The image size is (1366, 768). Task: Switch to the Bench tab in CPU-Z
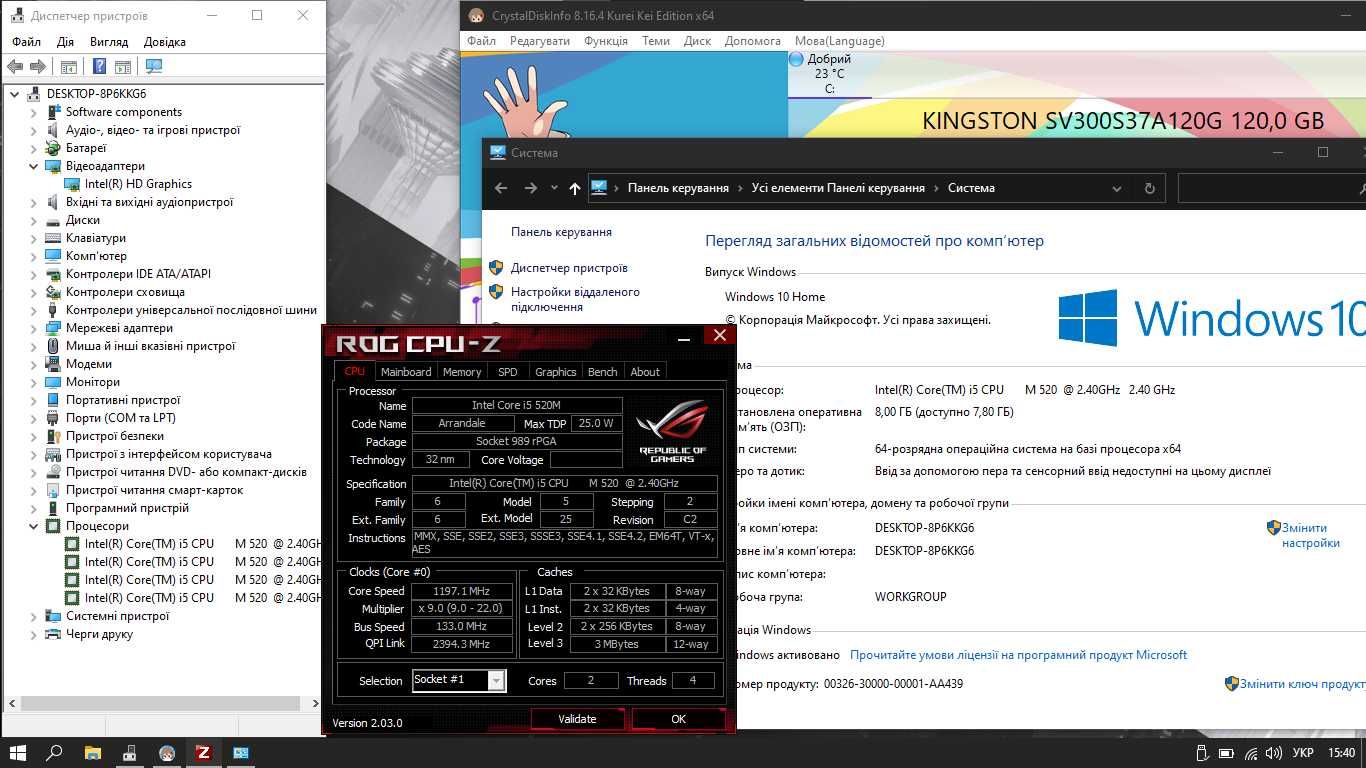pos(602,371)
